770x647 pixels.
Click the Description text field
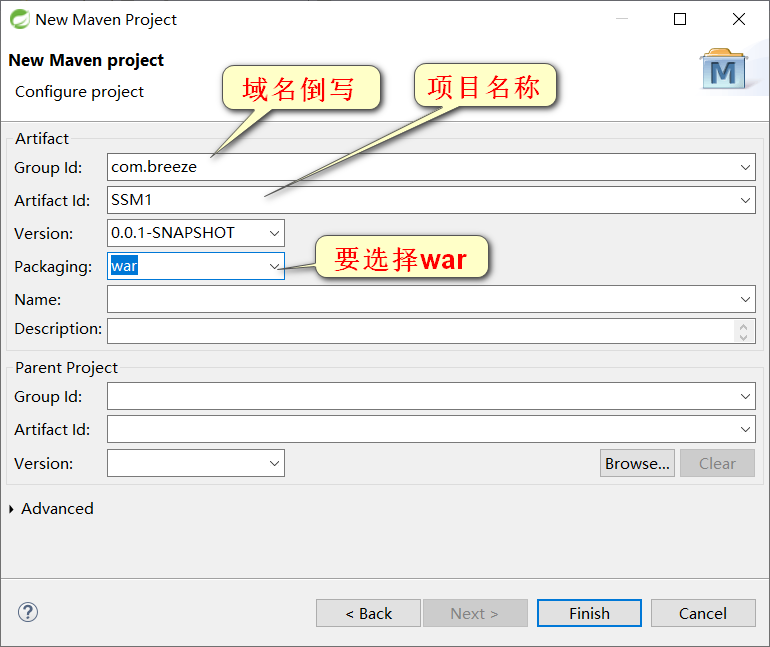click(431, 331)
